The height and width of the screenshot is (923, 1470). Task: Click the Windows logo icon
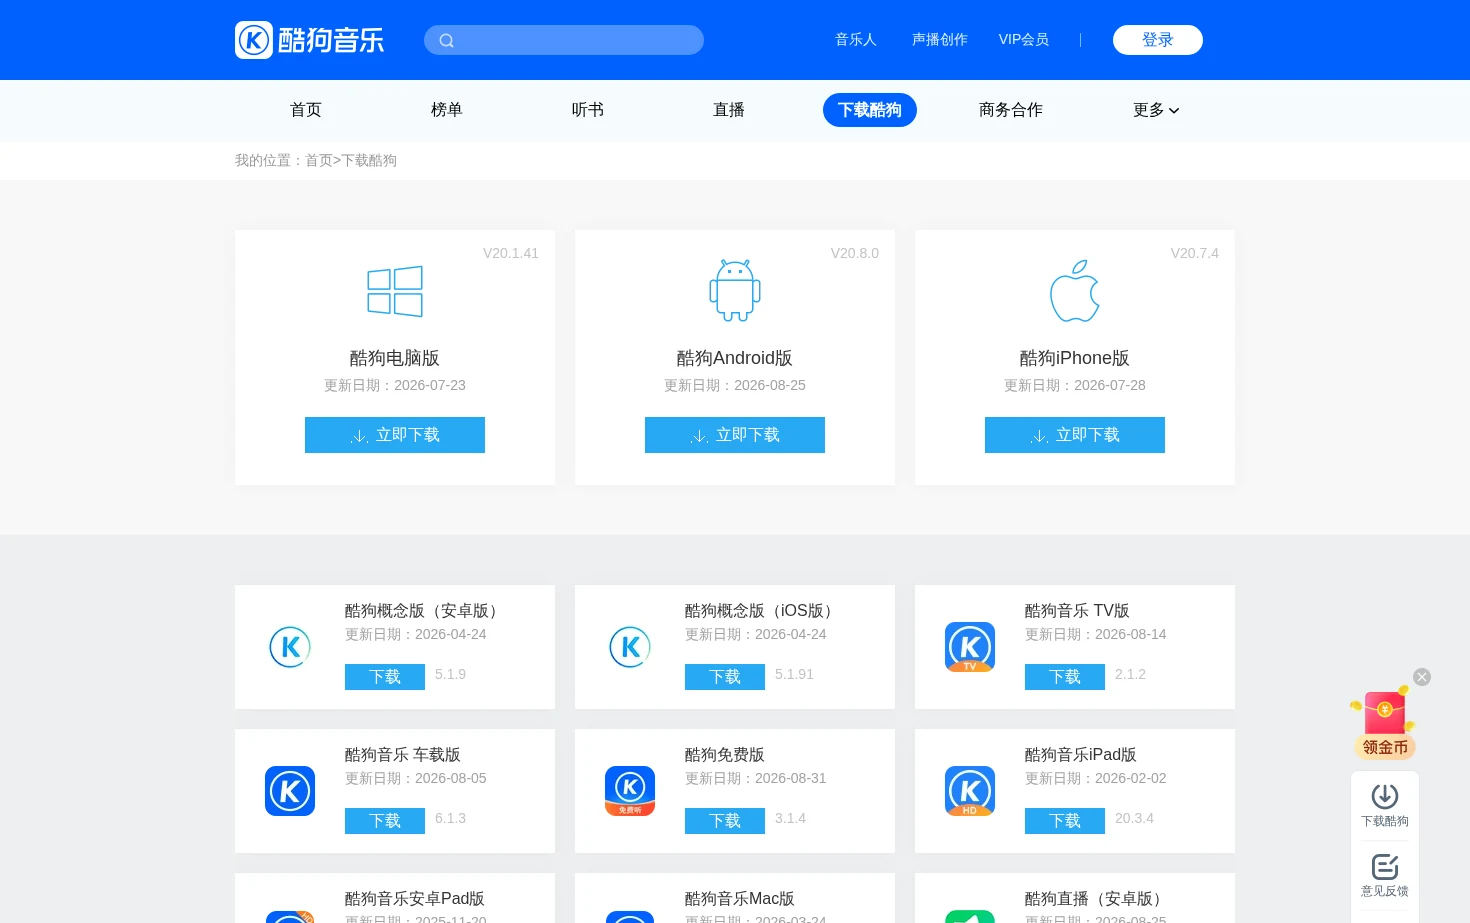click(x=395, y=291)
